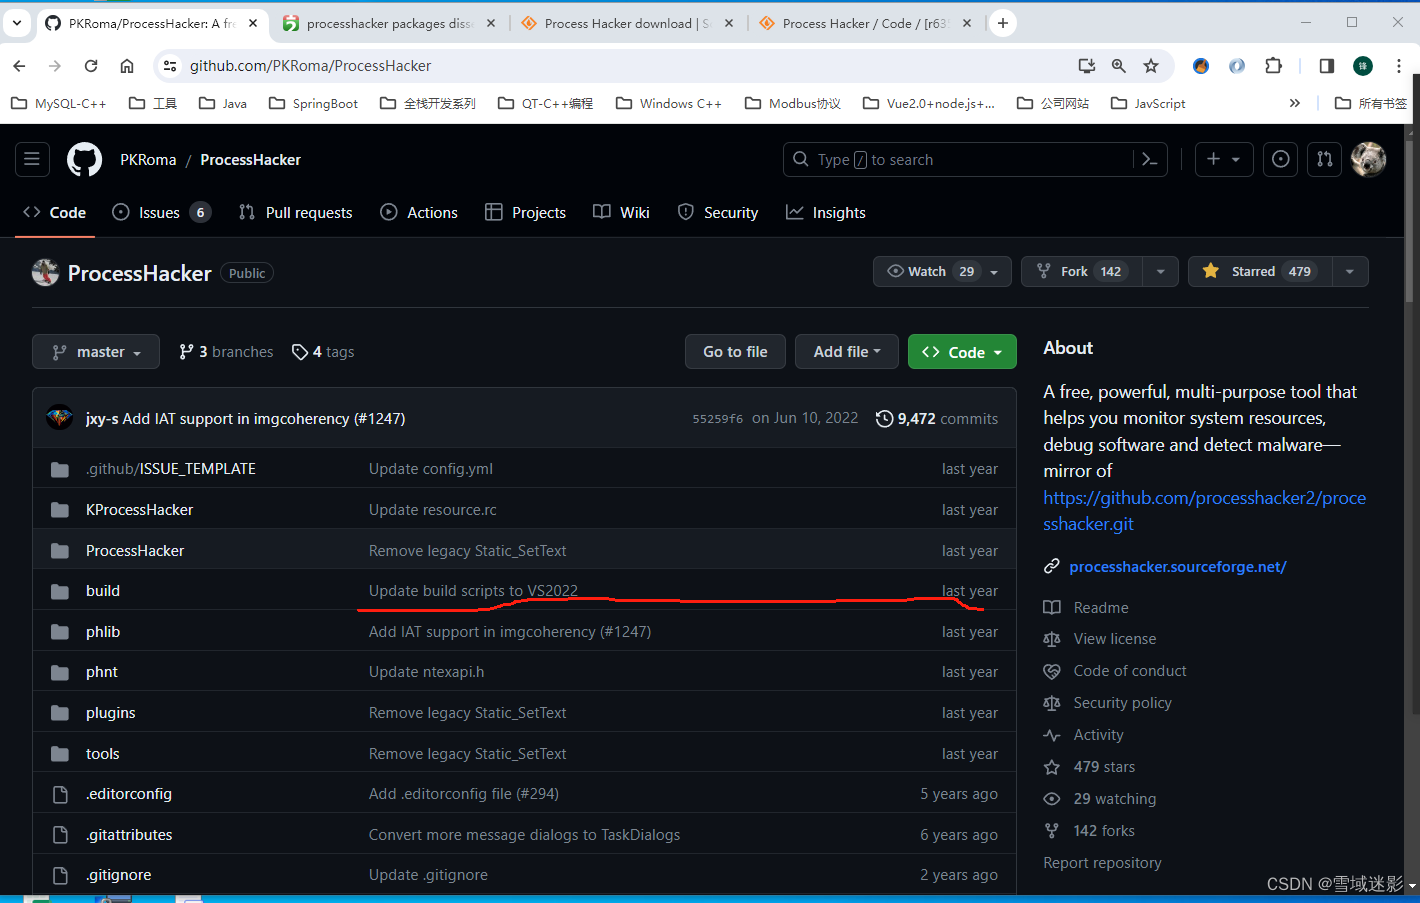Open the Watch notifications dropdown
The height and width of the screenshot is (903, 1420).
942,271
